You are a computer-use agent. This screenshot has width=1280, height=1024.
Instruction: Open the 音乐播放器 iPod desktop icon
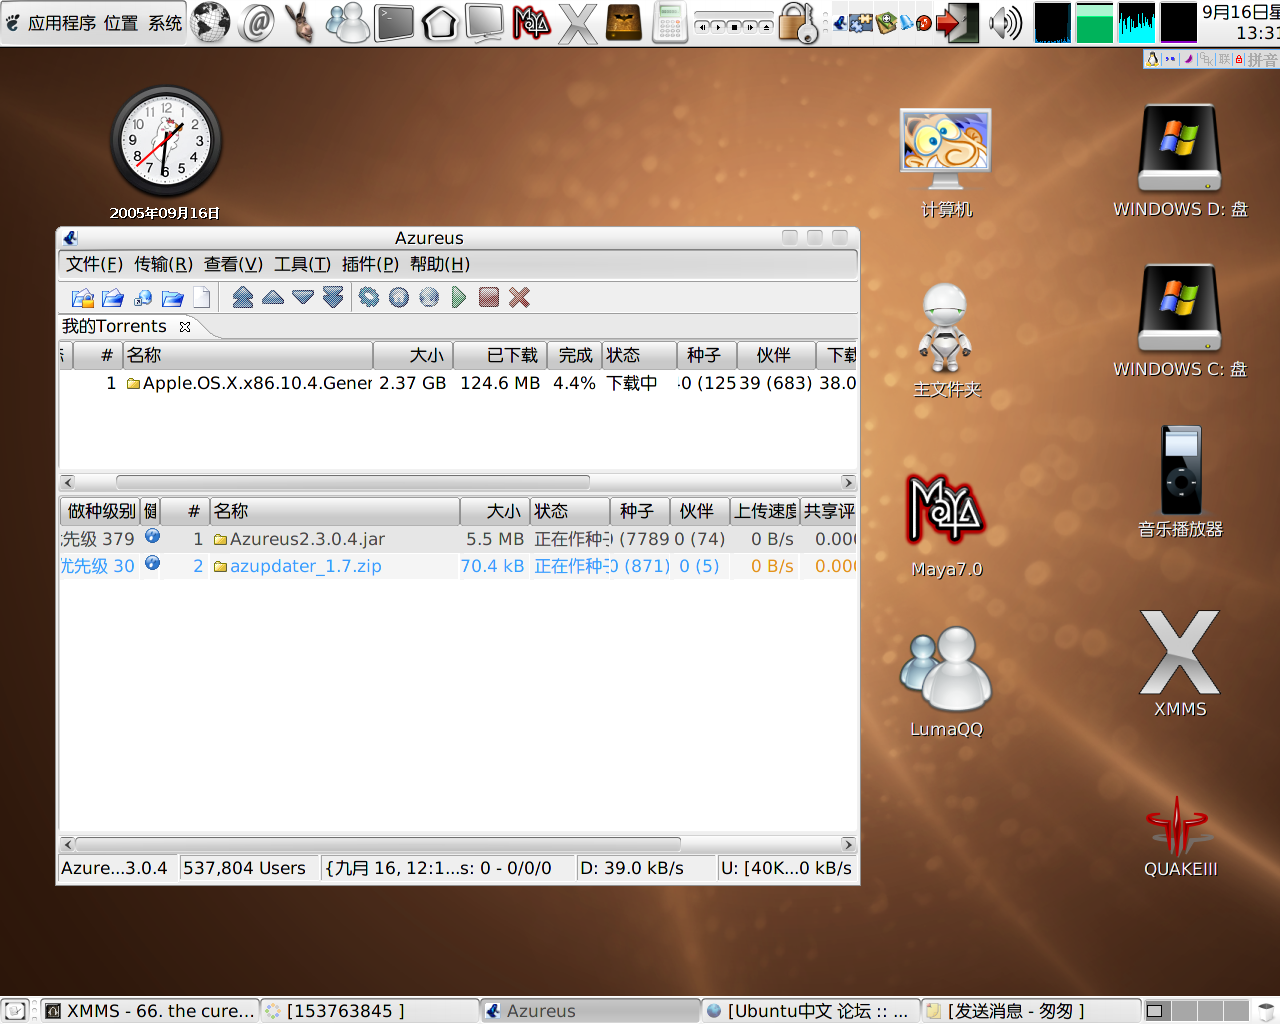(1180, 482)
